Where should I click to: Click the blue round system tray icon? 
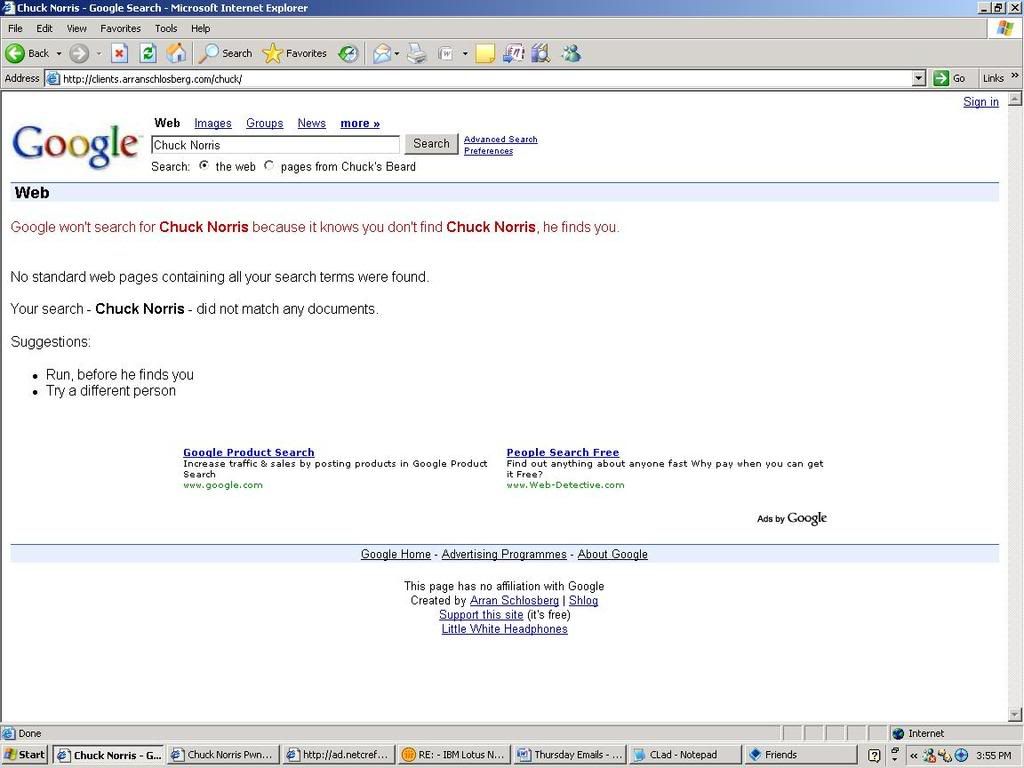coord(961,756)
